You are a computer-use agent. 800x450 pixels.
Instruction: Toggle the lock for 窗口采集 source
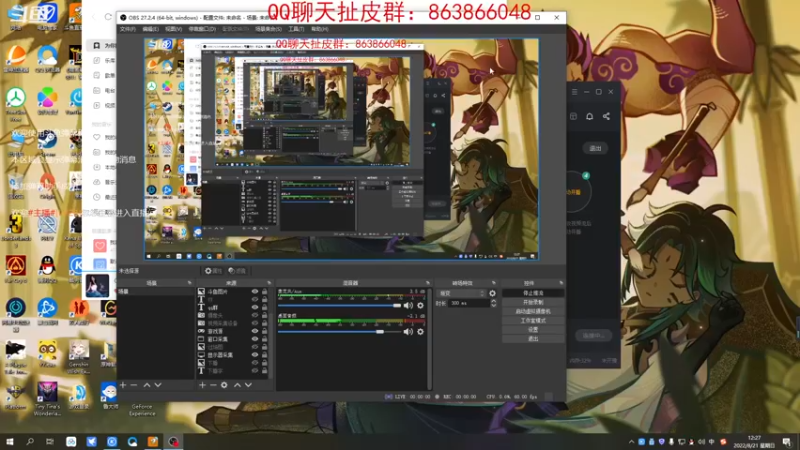coord(264,339)
